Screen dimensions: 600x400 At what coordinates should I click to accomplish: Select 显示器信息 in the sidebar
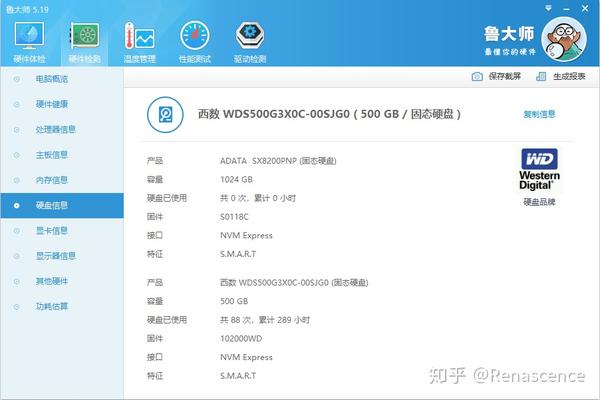(x=62, y=256)
